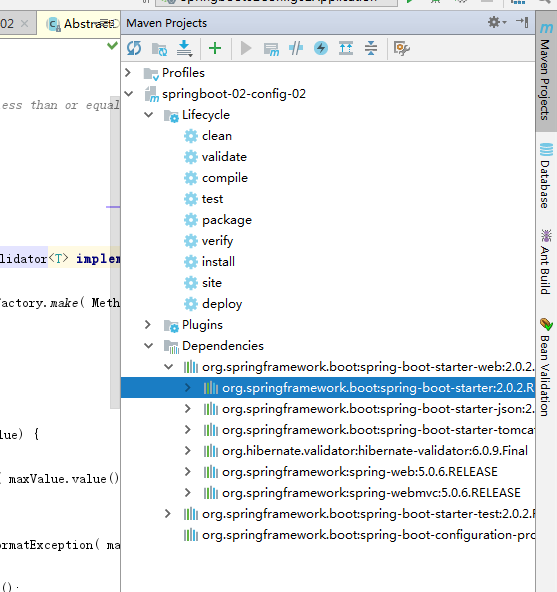The height and width of the screenshot is (592, 557).
Task: Select the clean lifecycle goal
Action: pyautogui.click(x=217, y=136)
